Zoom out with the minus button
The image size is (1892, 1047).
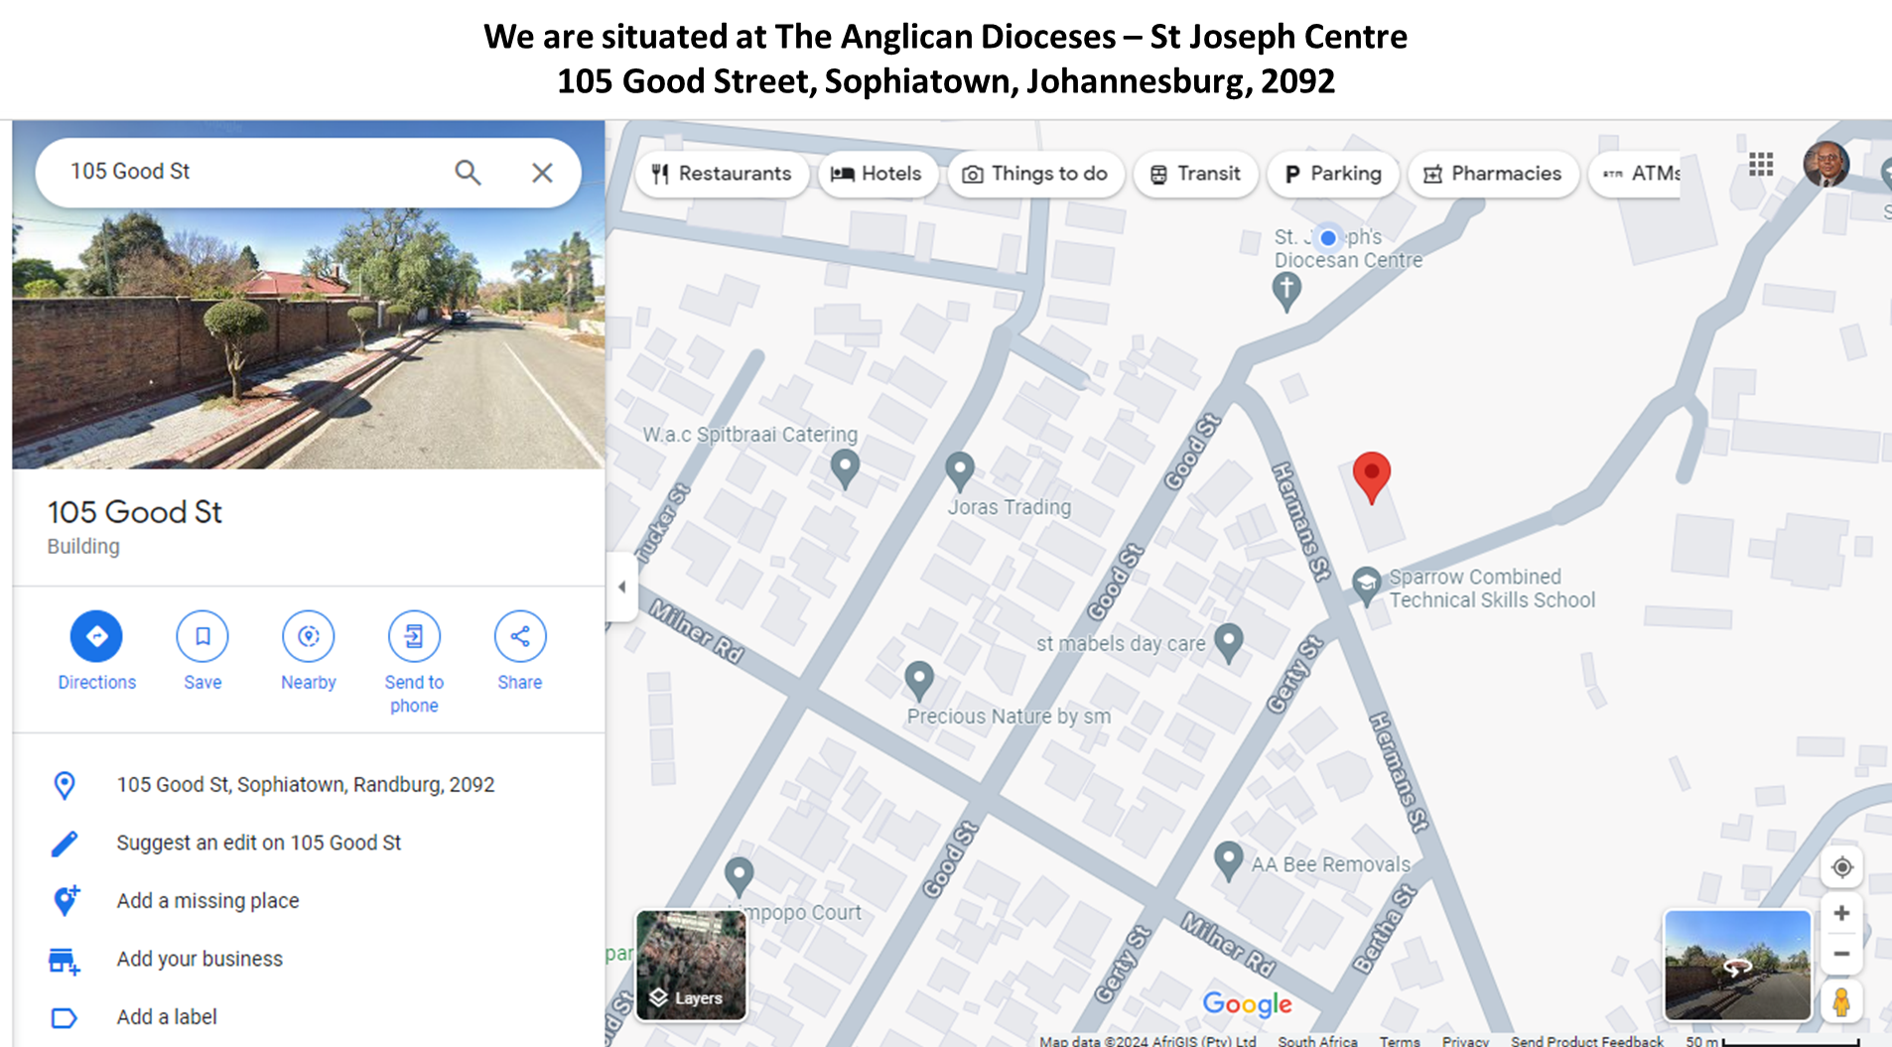tap(1841, 954)
